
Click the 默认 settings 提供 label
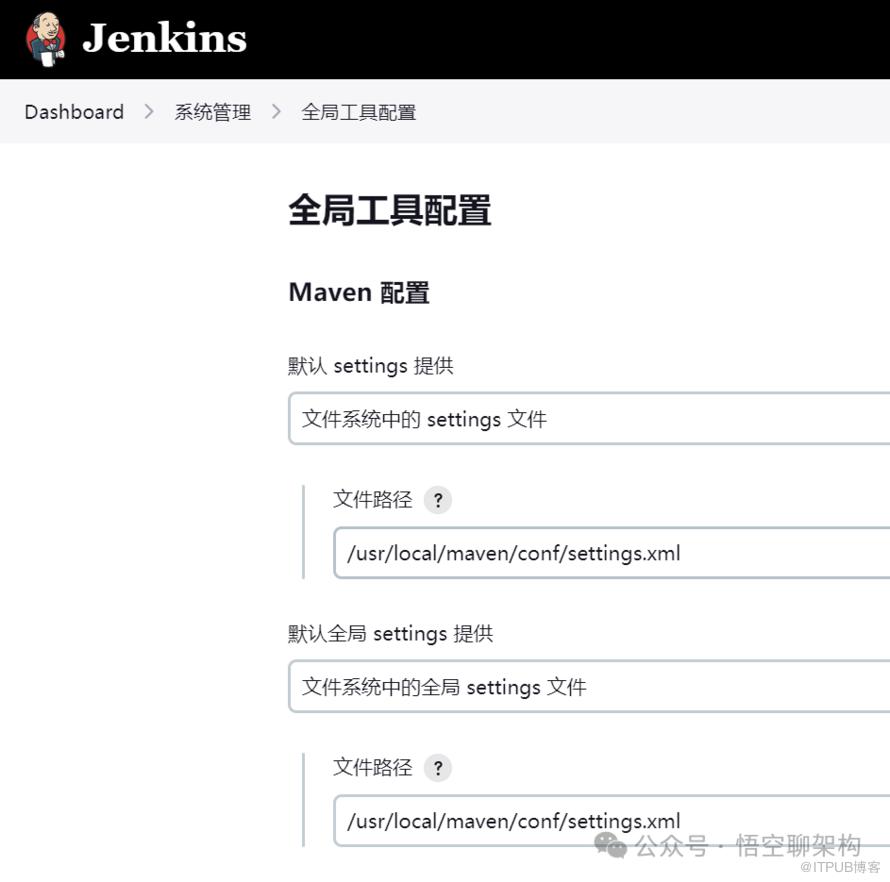(371, 366)
